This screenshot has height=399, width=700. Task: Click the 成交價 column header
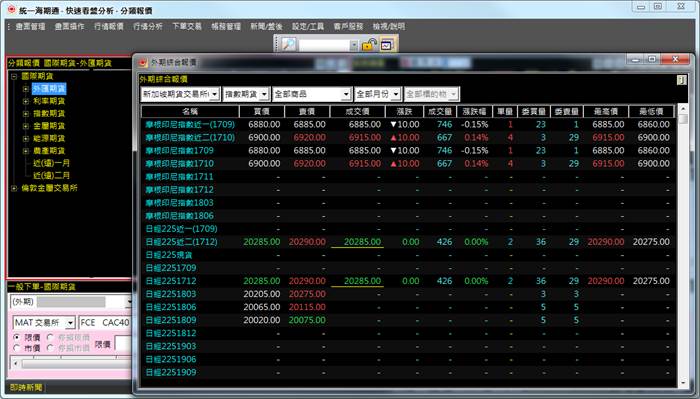pos(357,112)
